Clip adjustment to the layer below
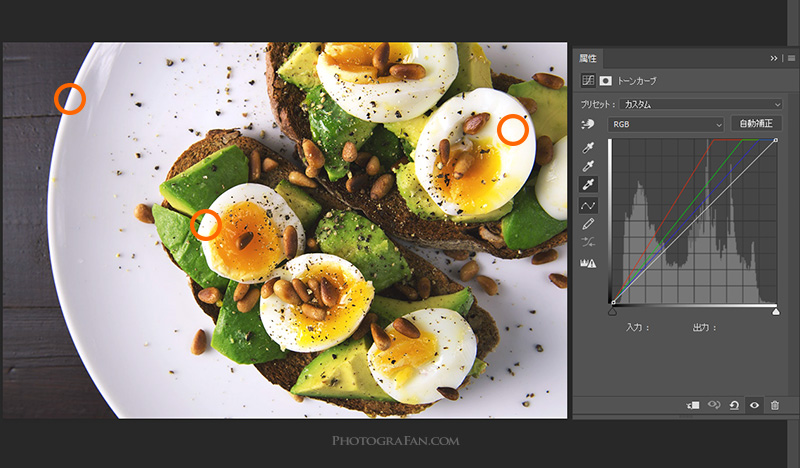Screen dimensions: 800x468 (x=693, y=405)
